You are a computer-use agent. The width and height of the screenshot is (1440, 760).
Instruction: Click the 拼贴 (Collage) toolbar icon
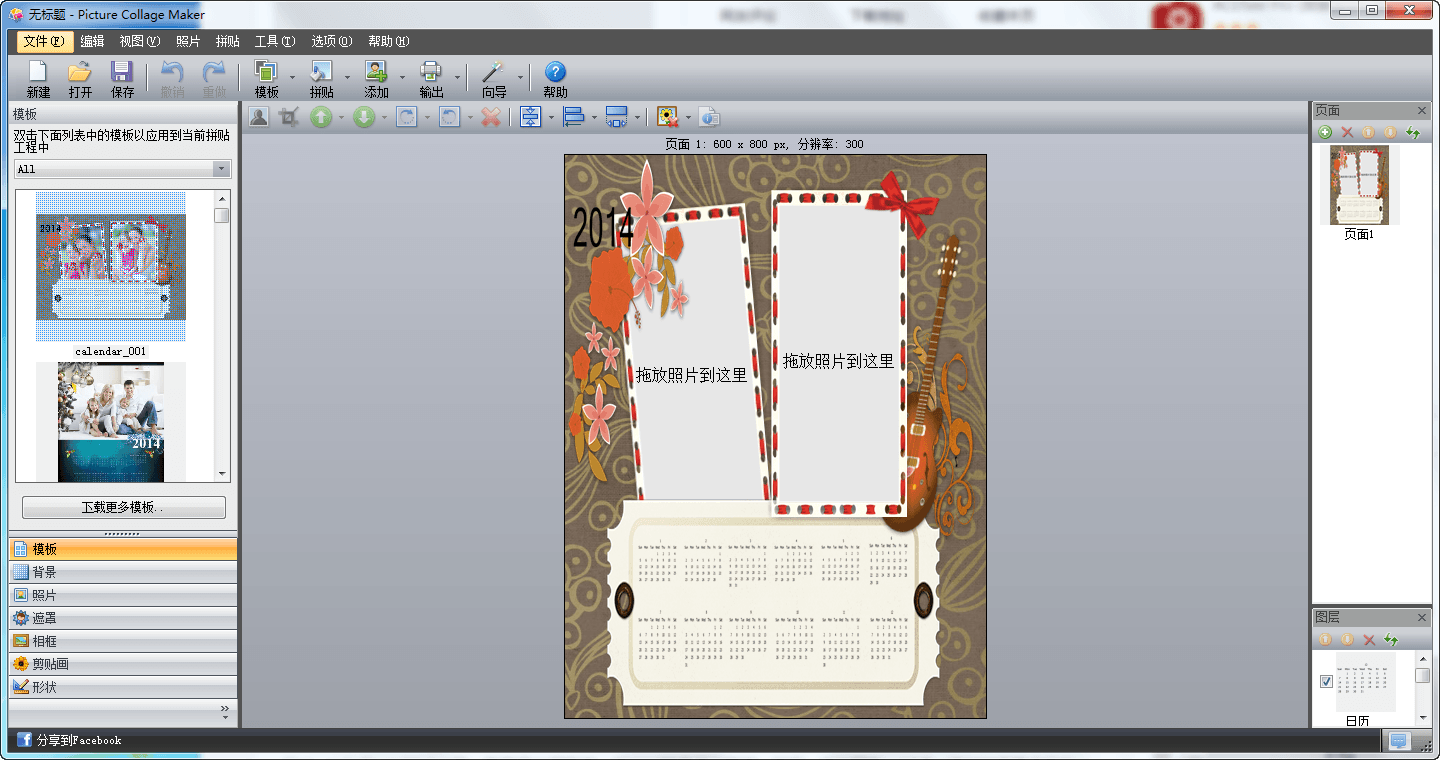pyautogui.click(x=321, y=72)
